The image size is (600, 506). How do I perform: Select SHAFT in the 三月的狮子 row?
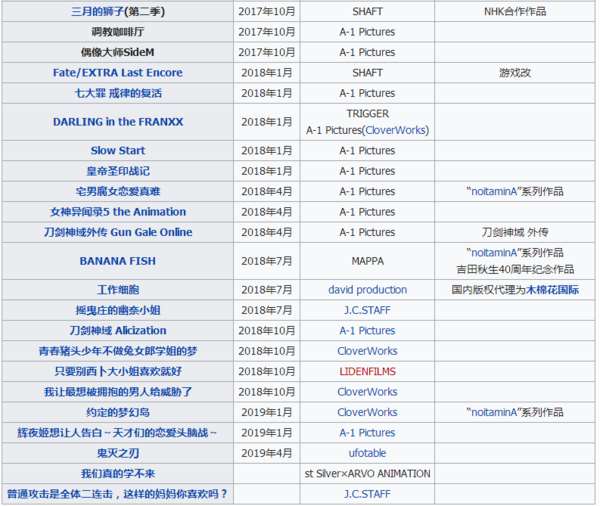[367, 11]
